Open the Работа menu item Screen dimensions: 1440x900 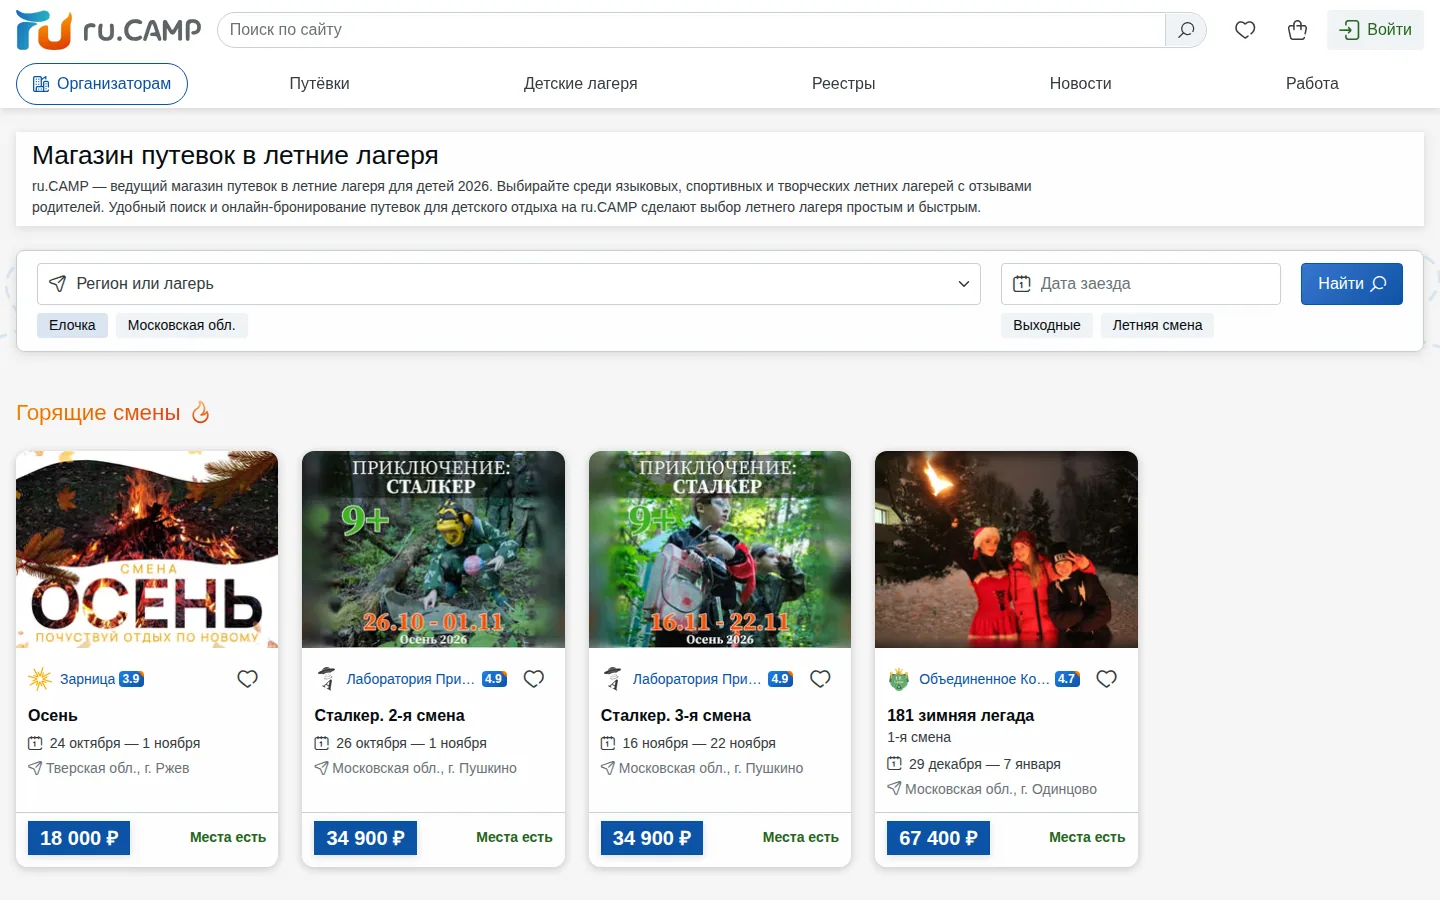coord(1312,84)
